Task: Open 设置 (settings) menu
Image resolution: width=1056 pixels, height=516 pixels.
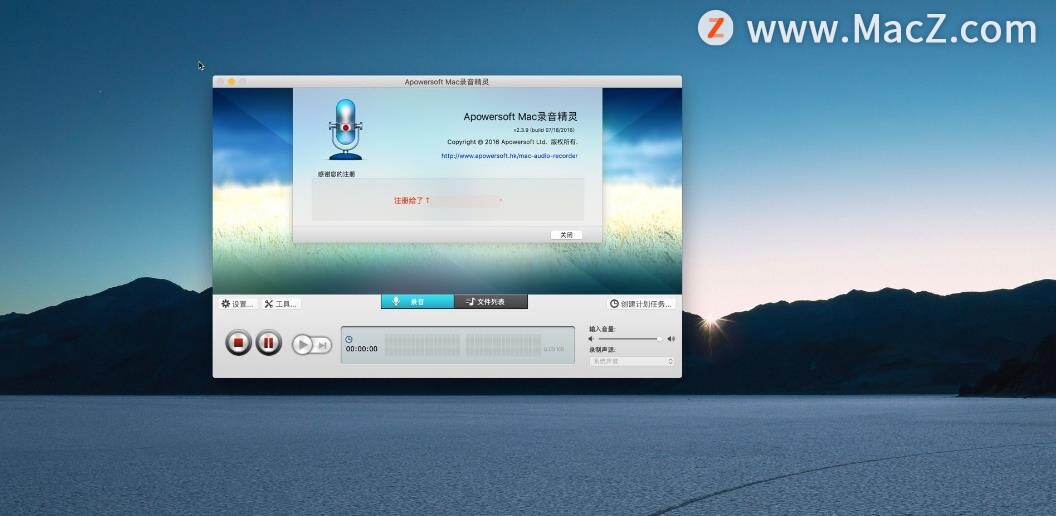Action: 238,304
